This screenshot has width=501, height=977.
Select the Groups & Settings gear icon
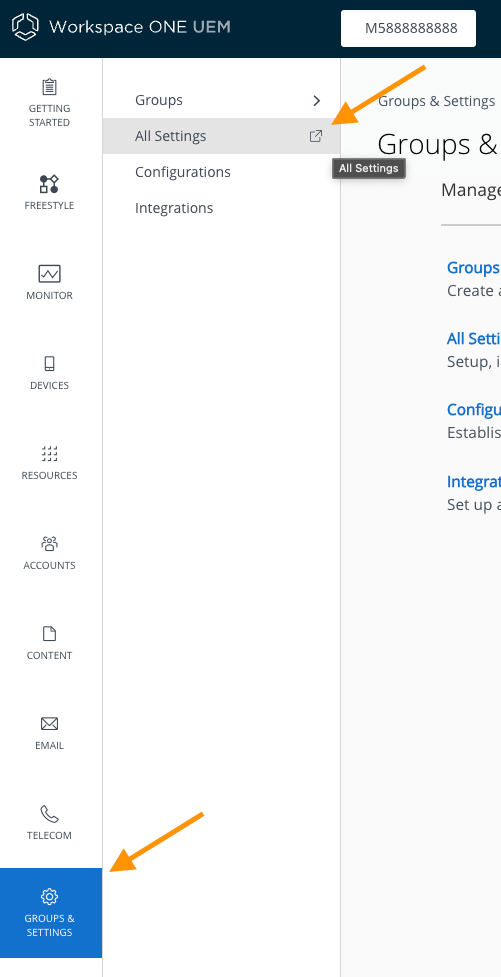pos(49,897)
